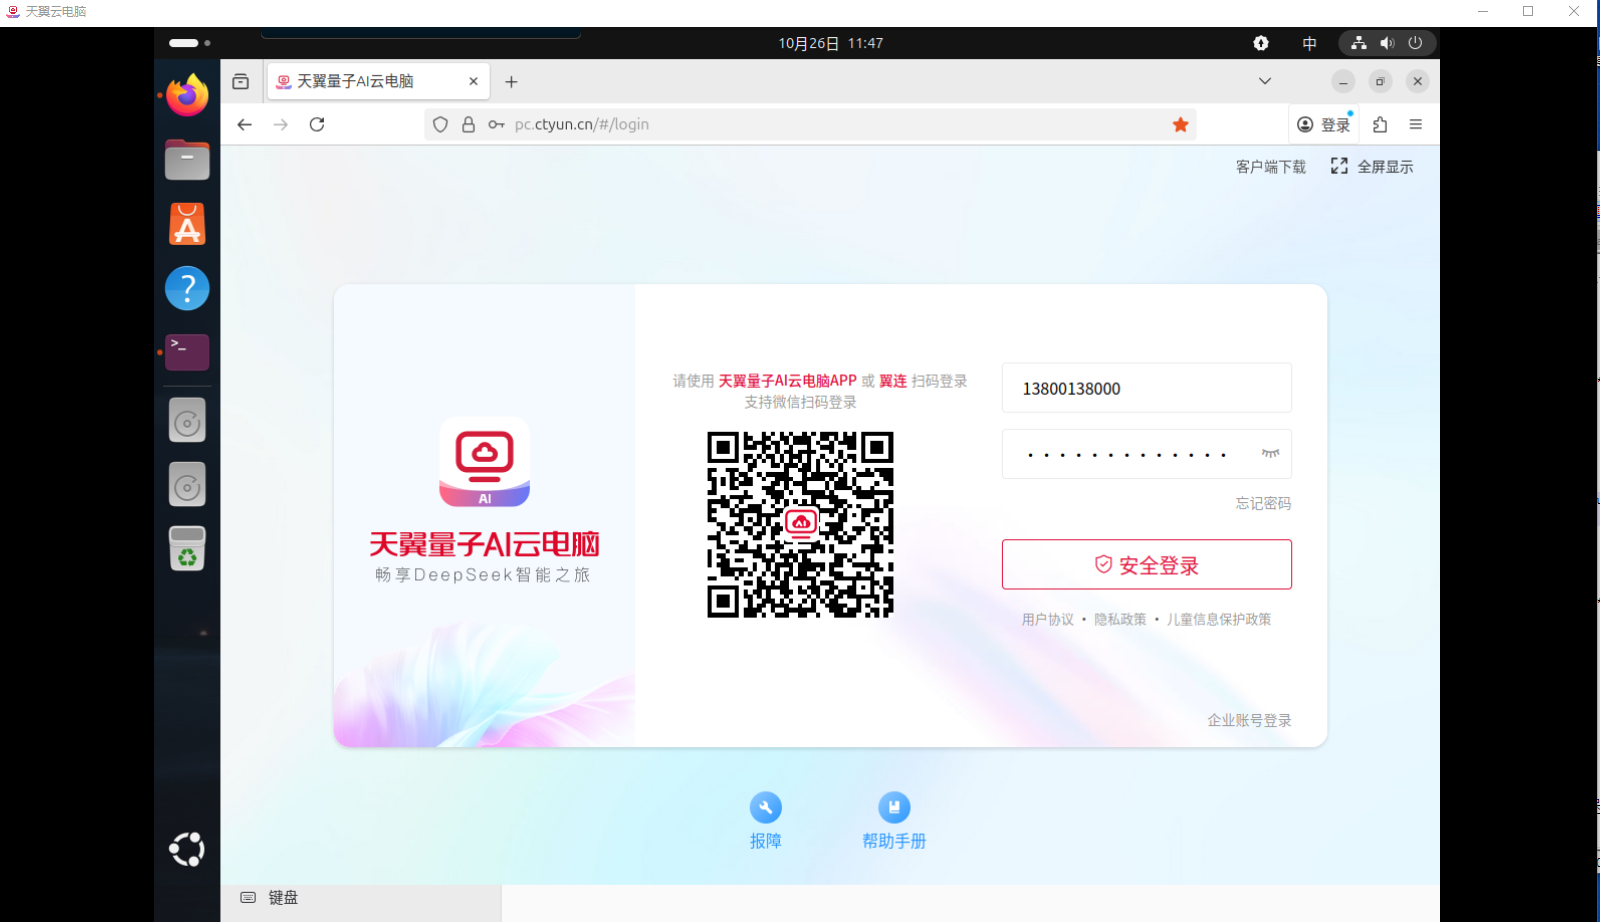The image size is (1600, 922).
Task: Click the 键盘 keyboard button
Action: (x=270, y=898)
